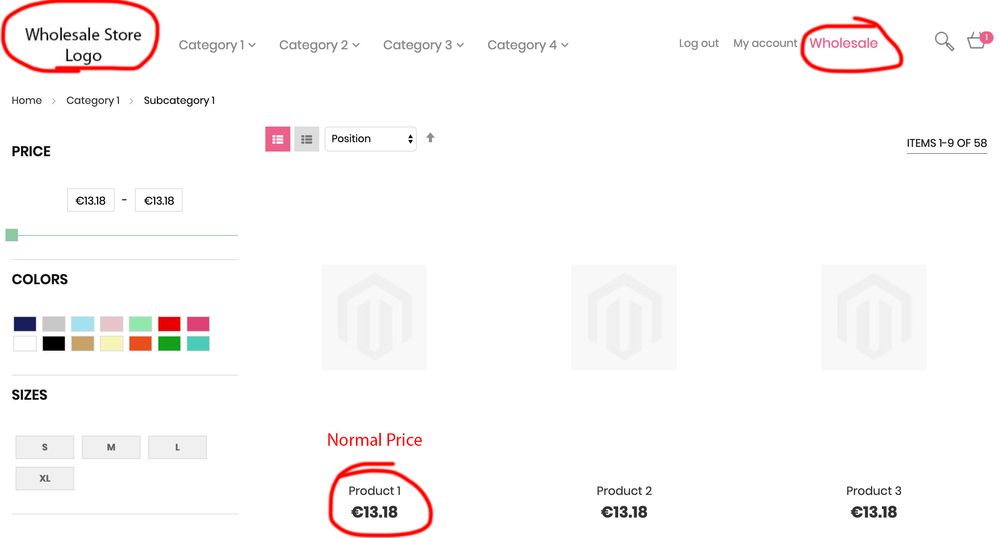This screenshot has width=999, height=538.
Task: Open Category 4 navigation menu
Action: (527, 45)
